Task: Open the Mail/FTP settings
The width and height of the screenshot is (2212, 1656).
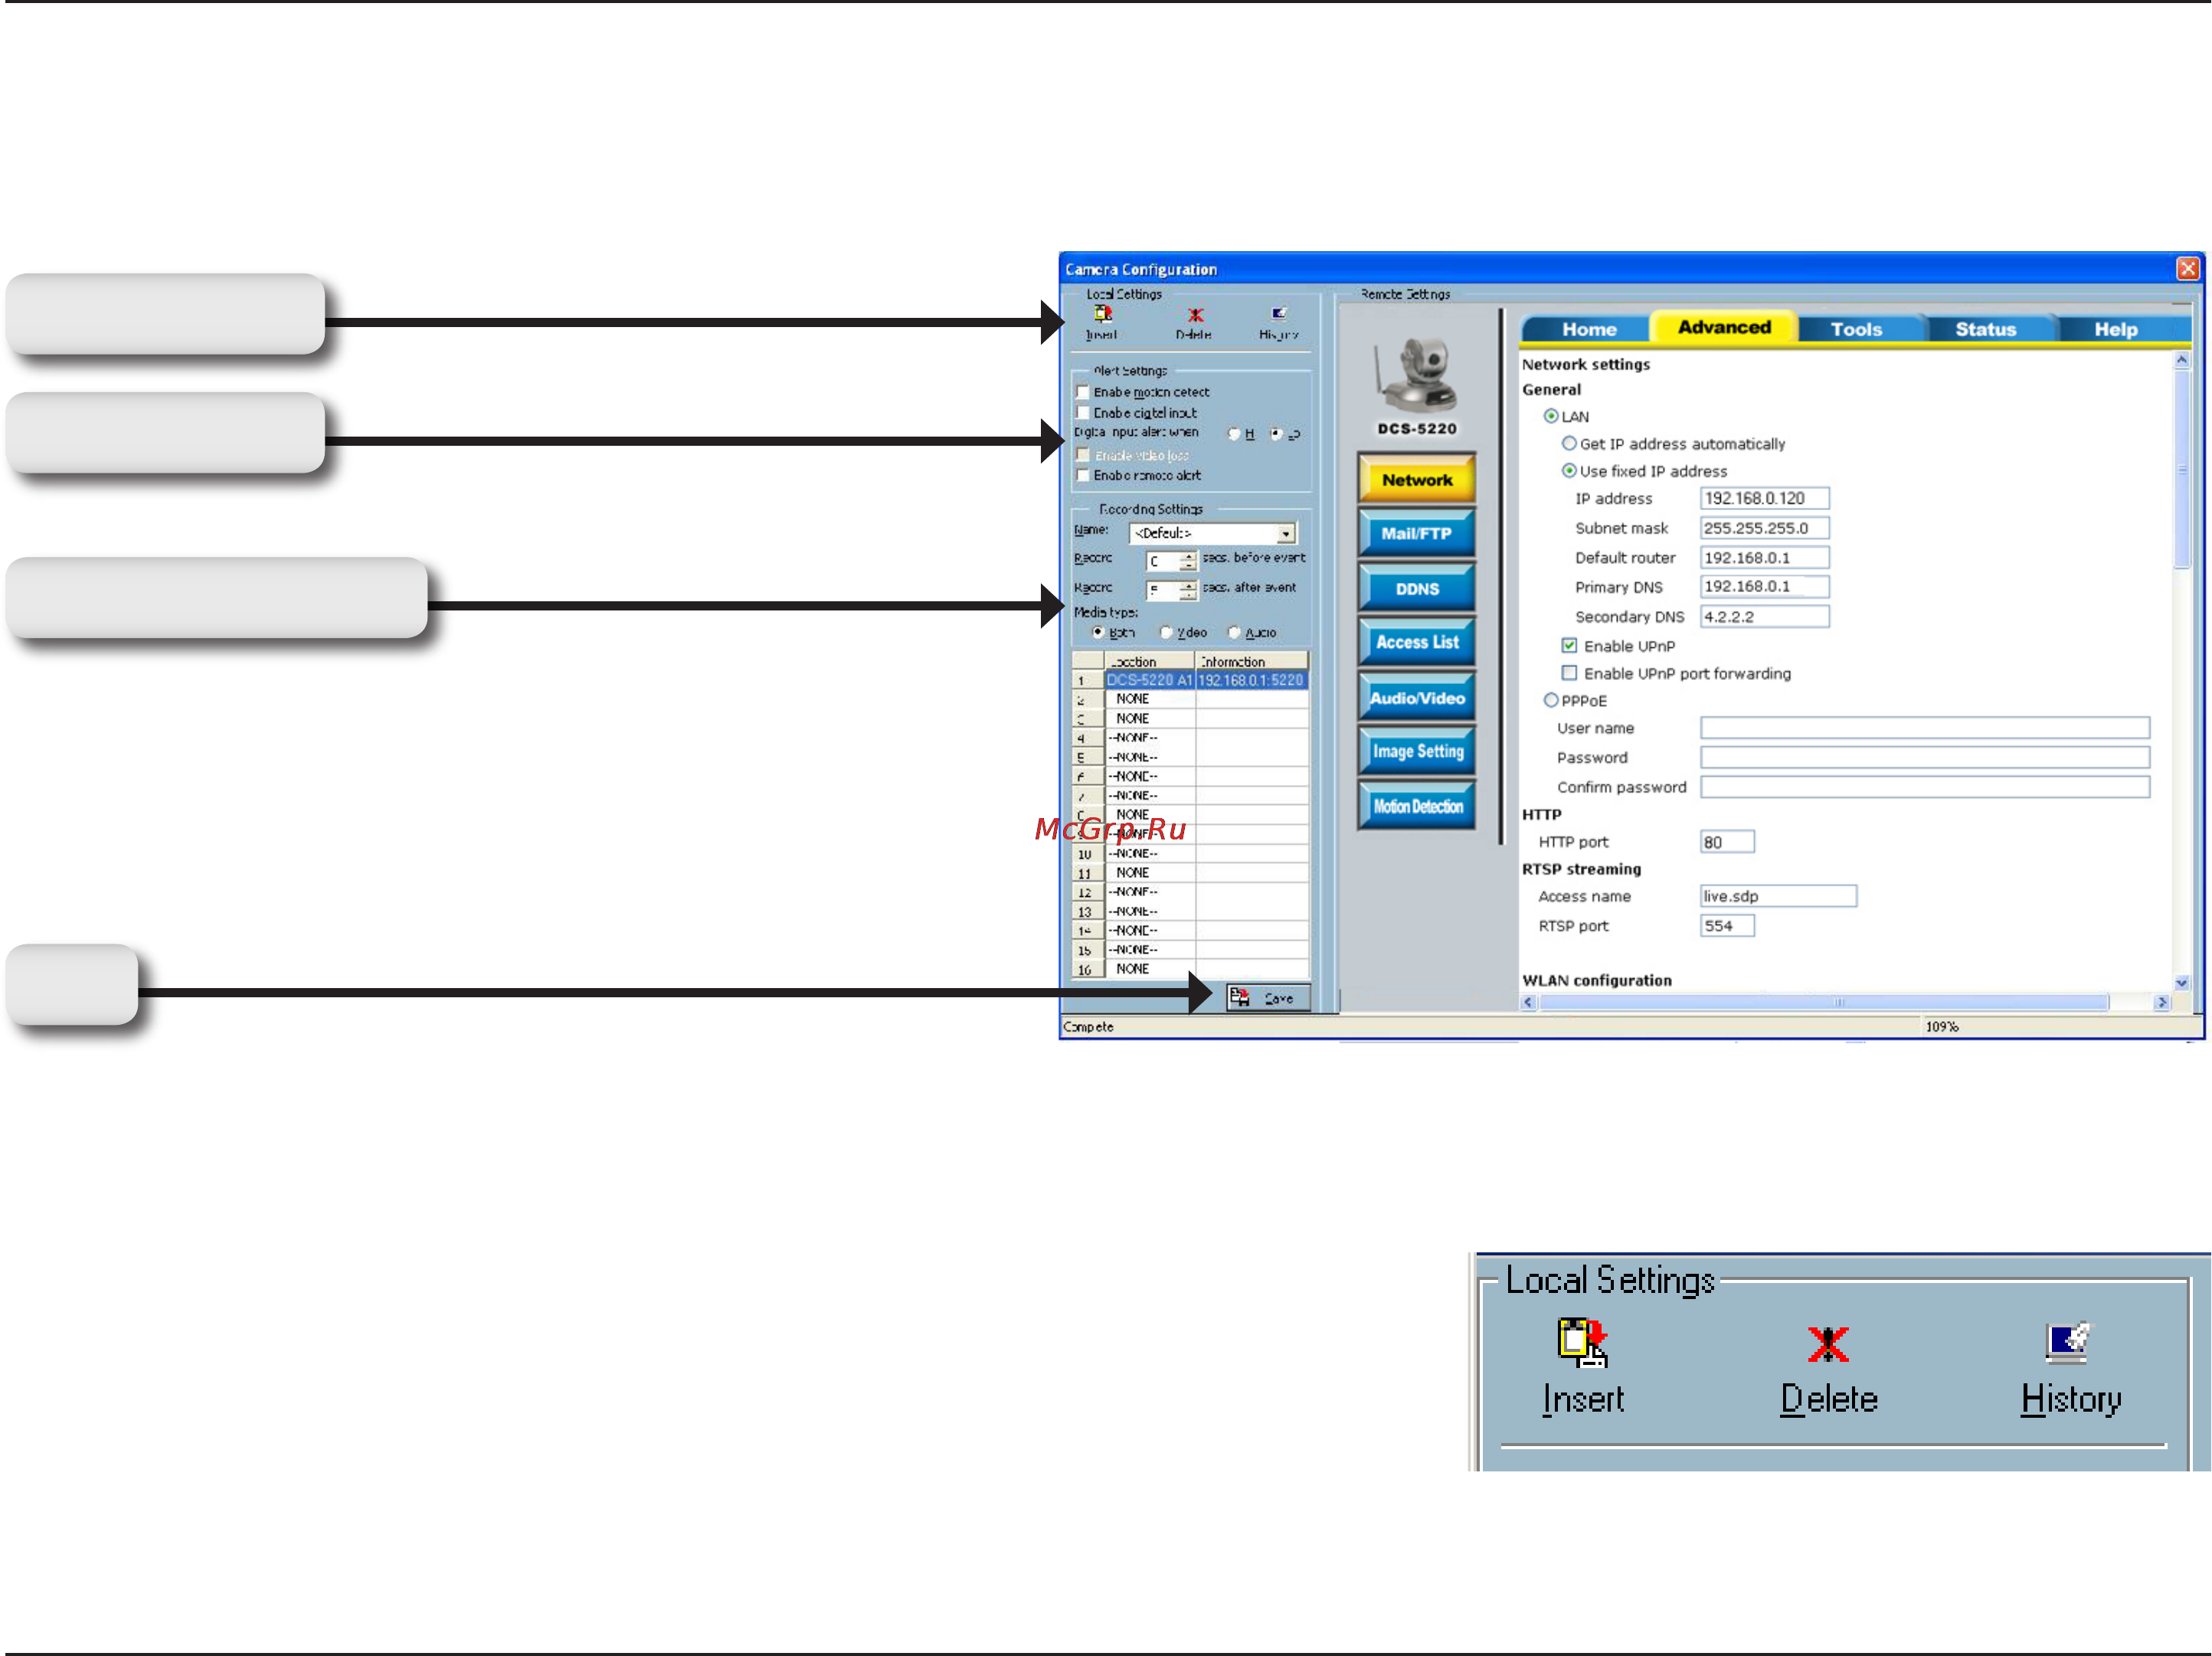Action: pos(1417,533)
